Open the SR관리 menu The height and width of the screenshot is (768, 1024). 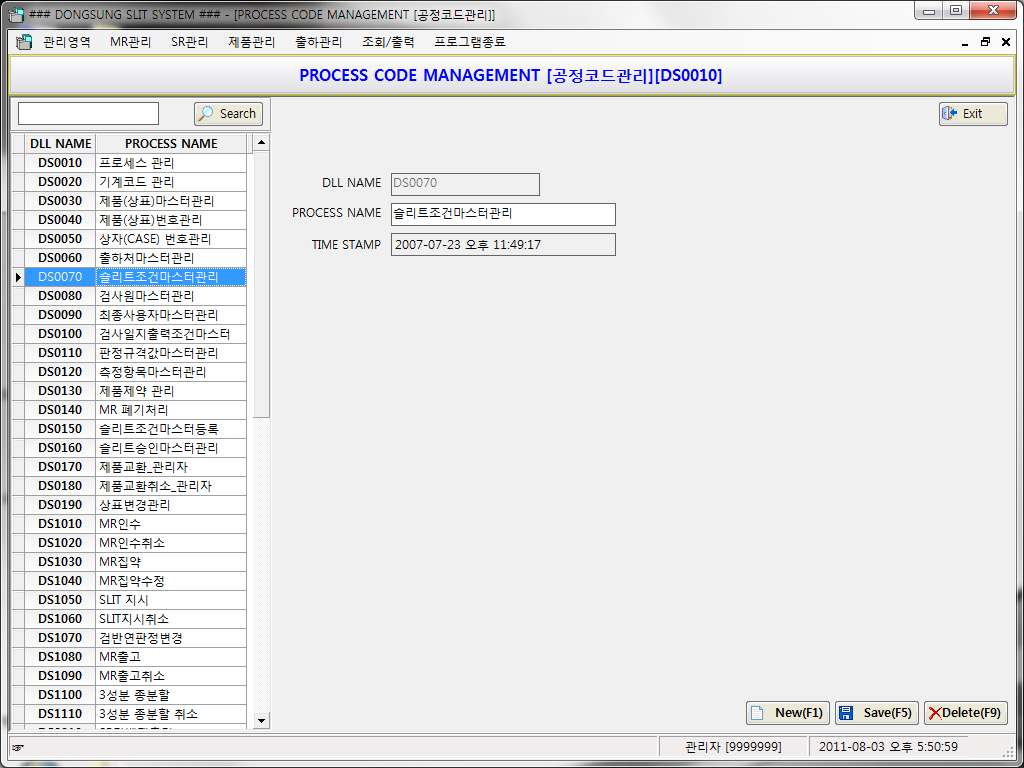(189, 42)
